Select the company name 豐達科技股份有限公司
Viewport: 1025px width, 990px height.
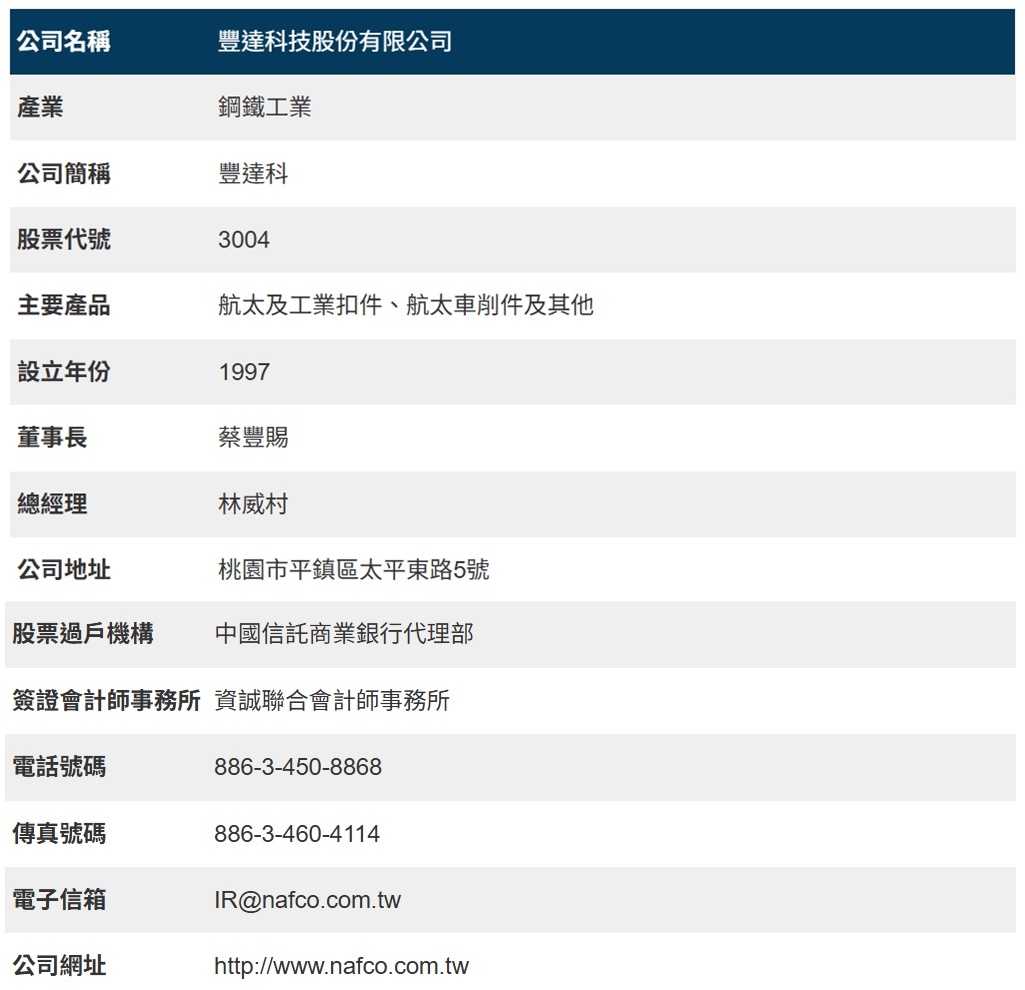click(x=335, y=41)
